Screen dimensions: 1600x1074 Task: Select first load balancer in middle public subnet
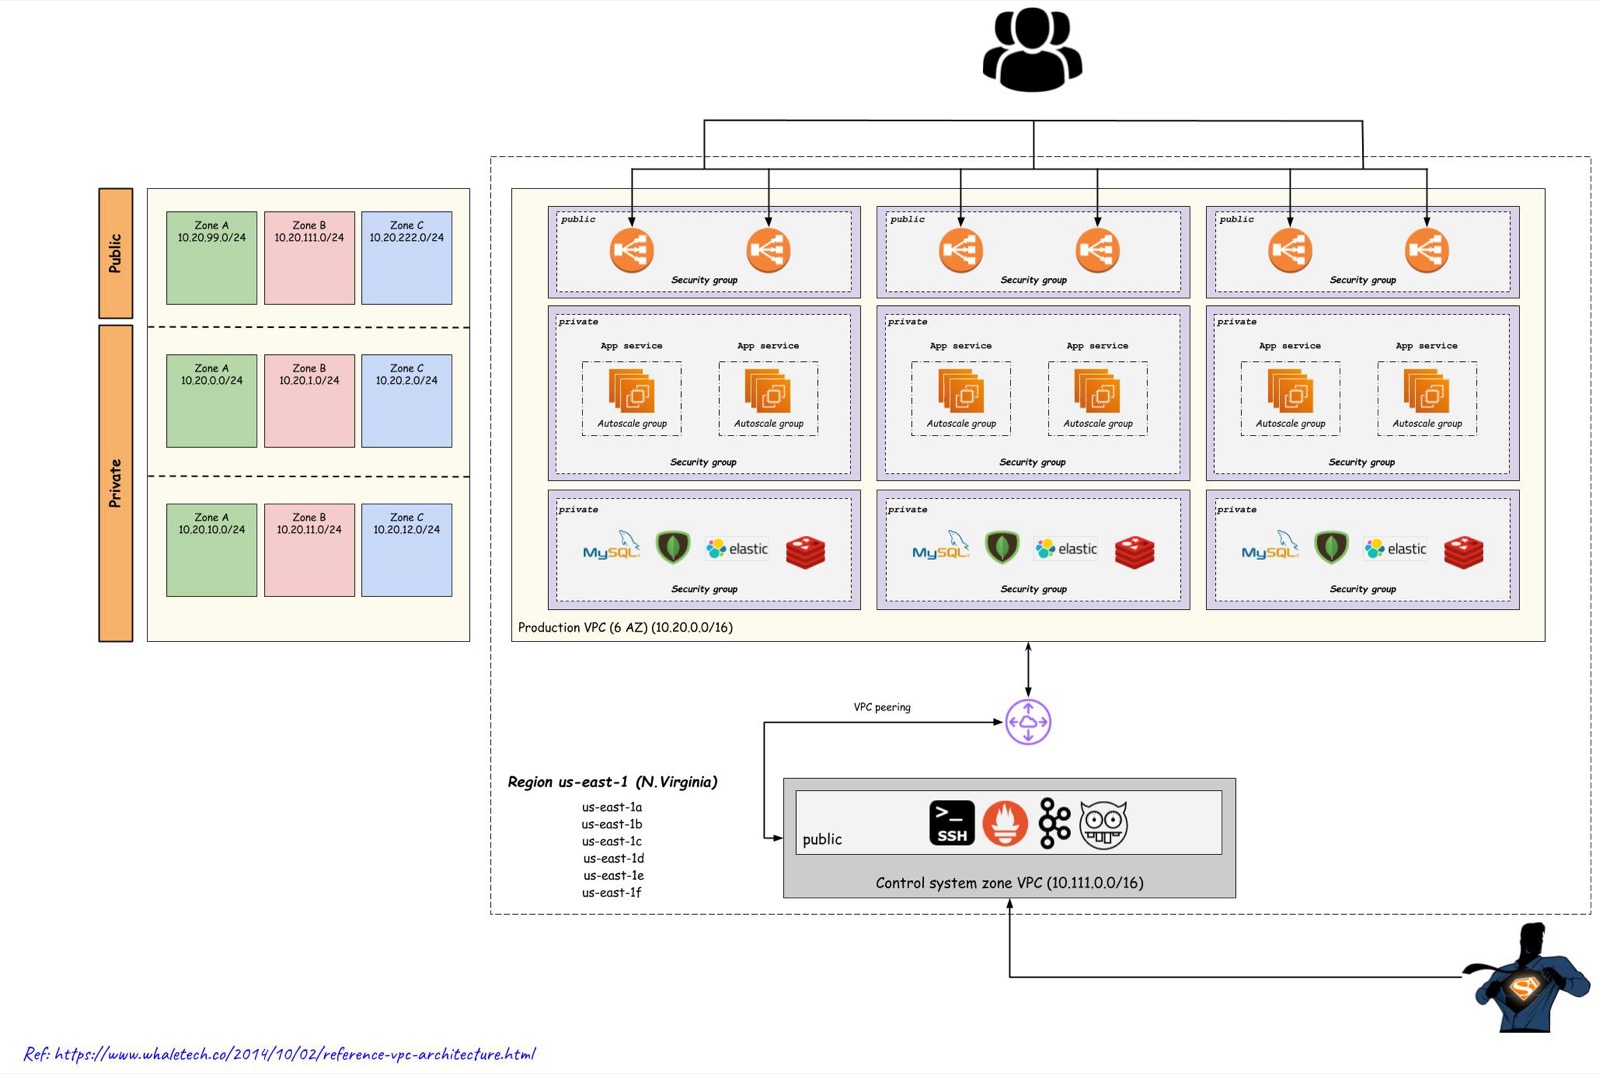(961, 250)
